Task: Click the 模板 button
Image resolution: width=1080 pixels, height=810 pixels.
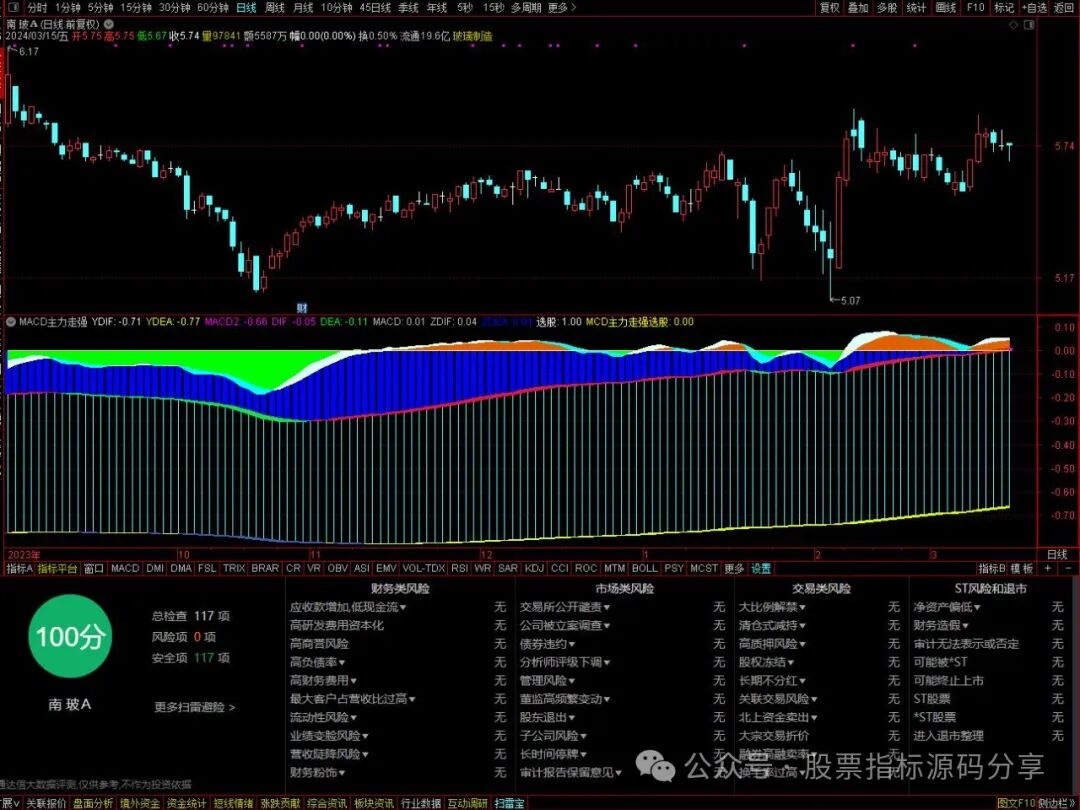Action: click(x=1022, y=568)
